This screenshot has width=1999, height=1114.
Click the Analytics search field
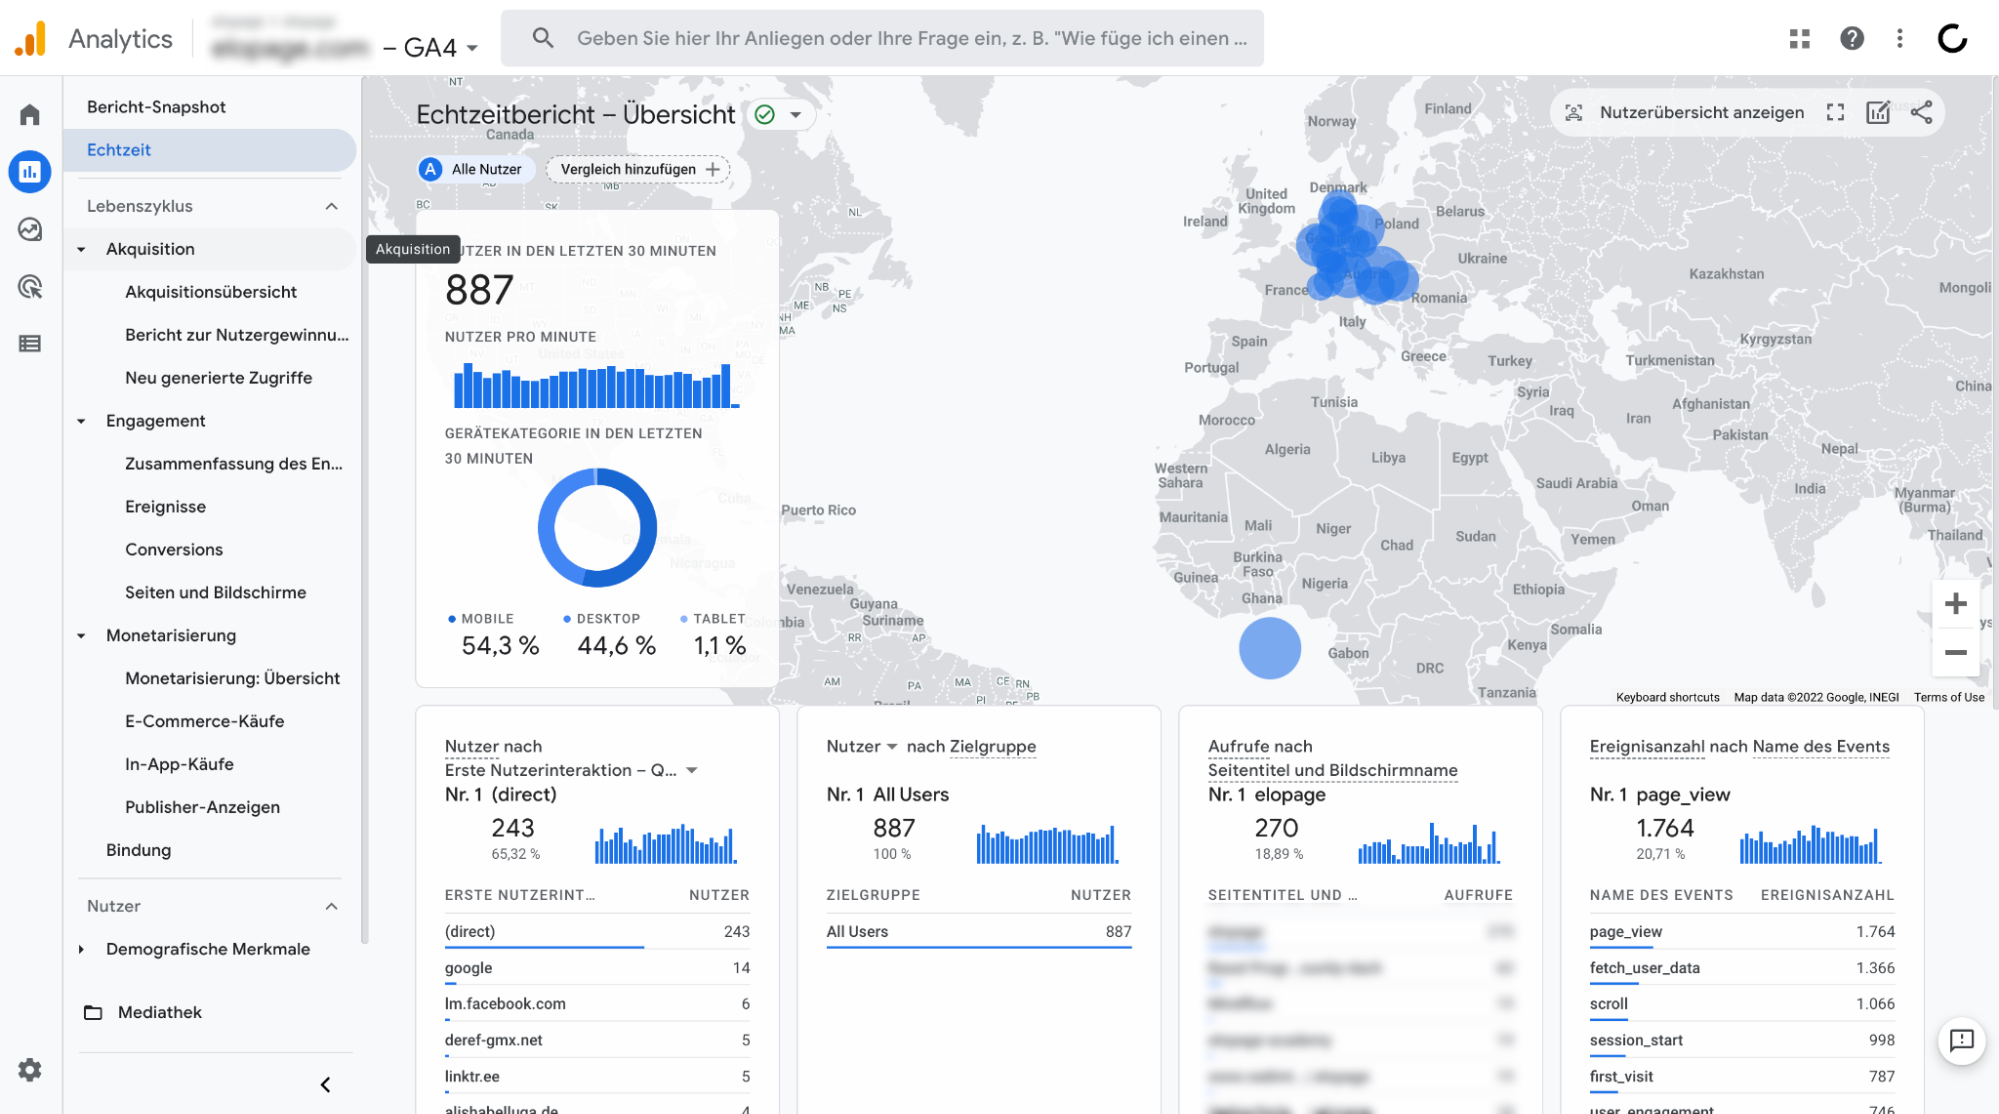882,38
